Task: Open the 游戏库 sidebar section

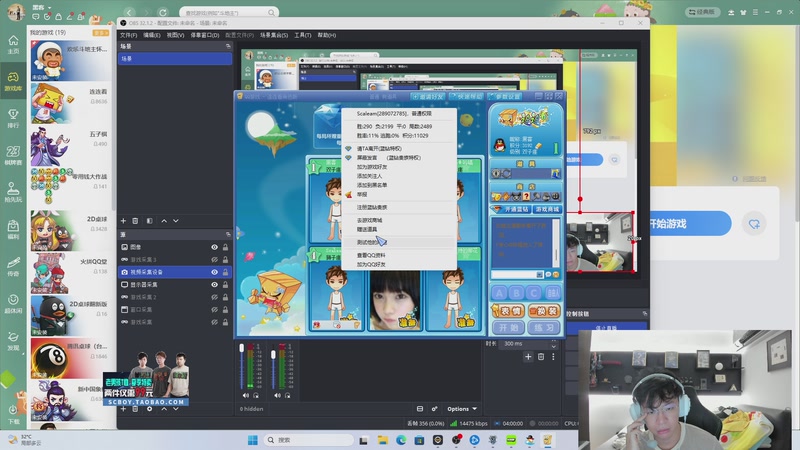Action: [13, 81]
